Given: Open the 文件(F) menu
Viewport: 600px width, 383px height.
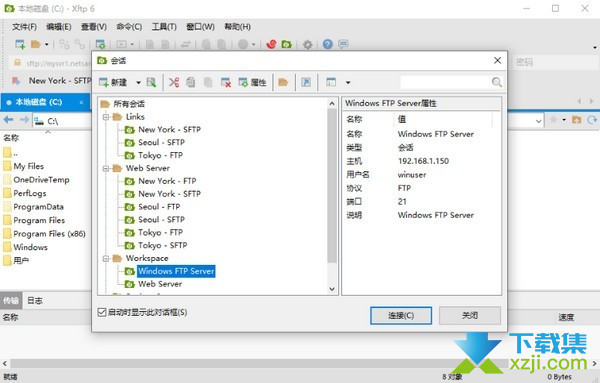Looking at the screenshot, I should [x=24, y=27].
